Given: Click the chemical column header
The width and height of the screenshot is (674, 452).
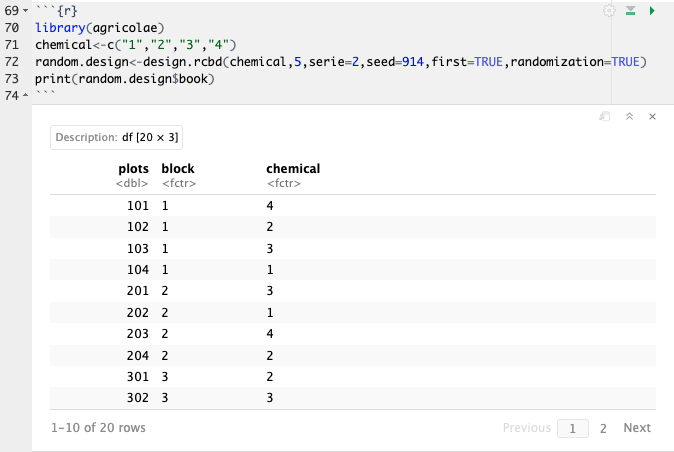Looking at the screenshot, I should coord(293,169).
